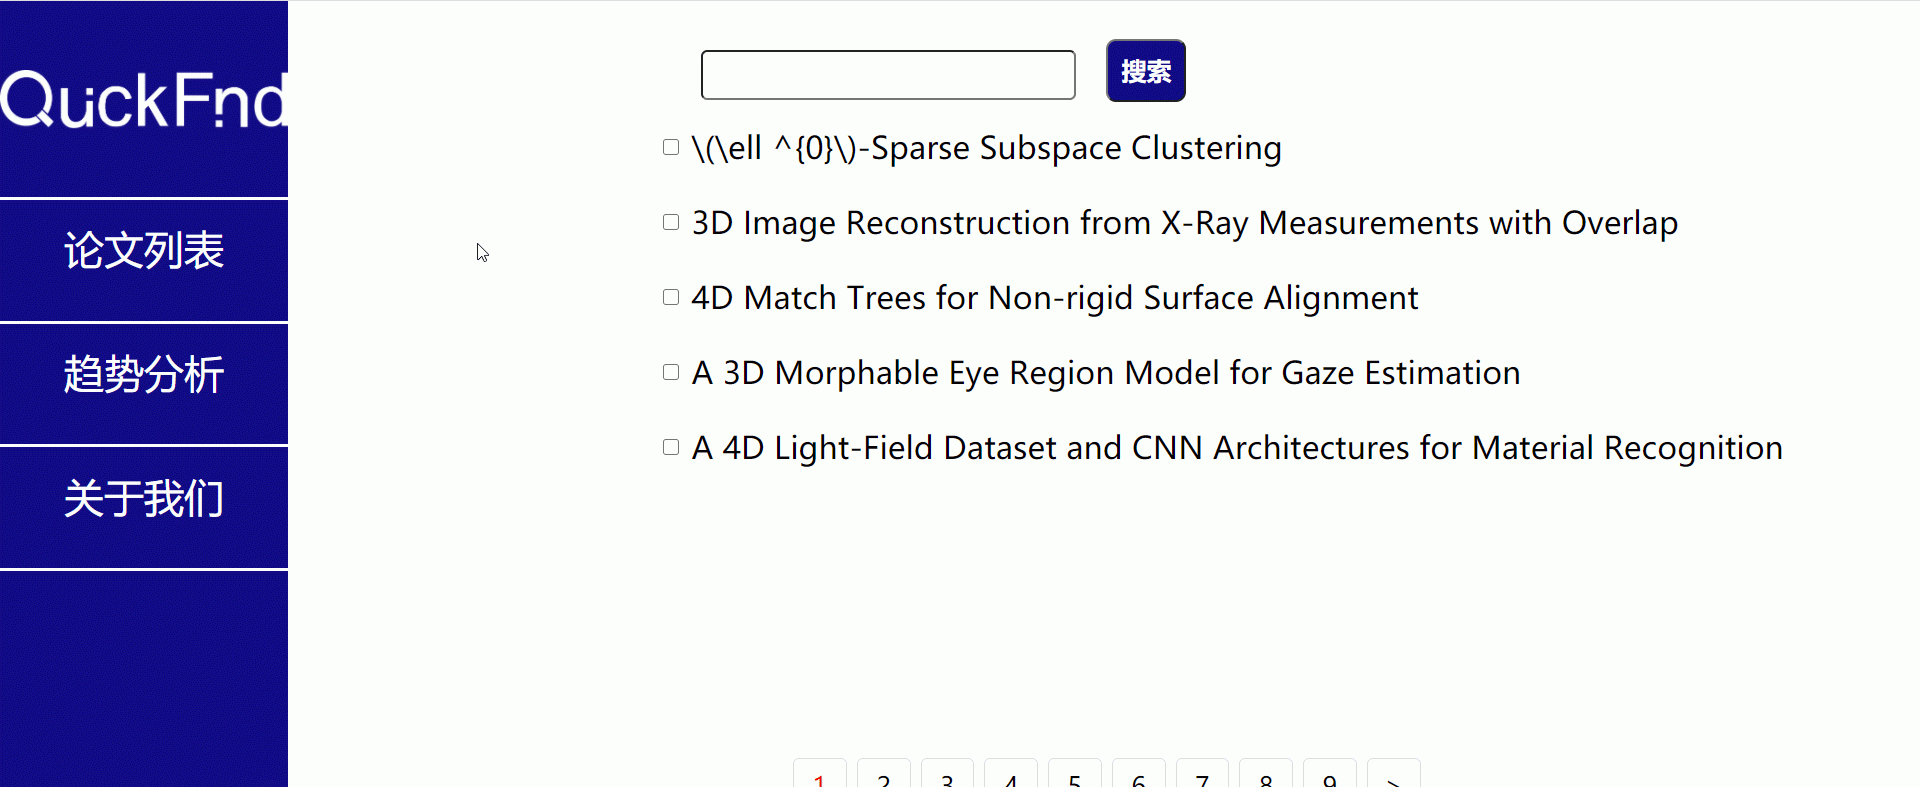
Task: Click the search input field
Action: coord(888,75)
